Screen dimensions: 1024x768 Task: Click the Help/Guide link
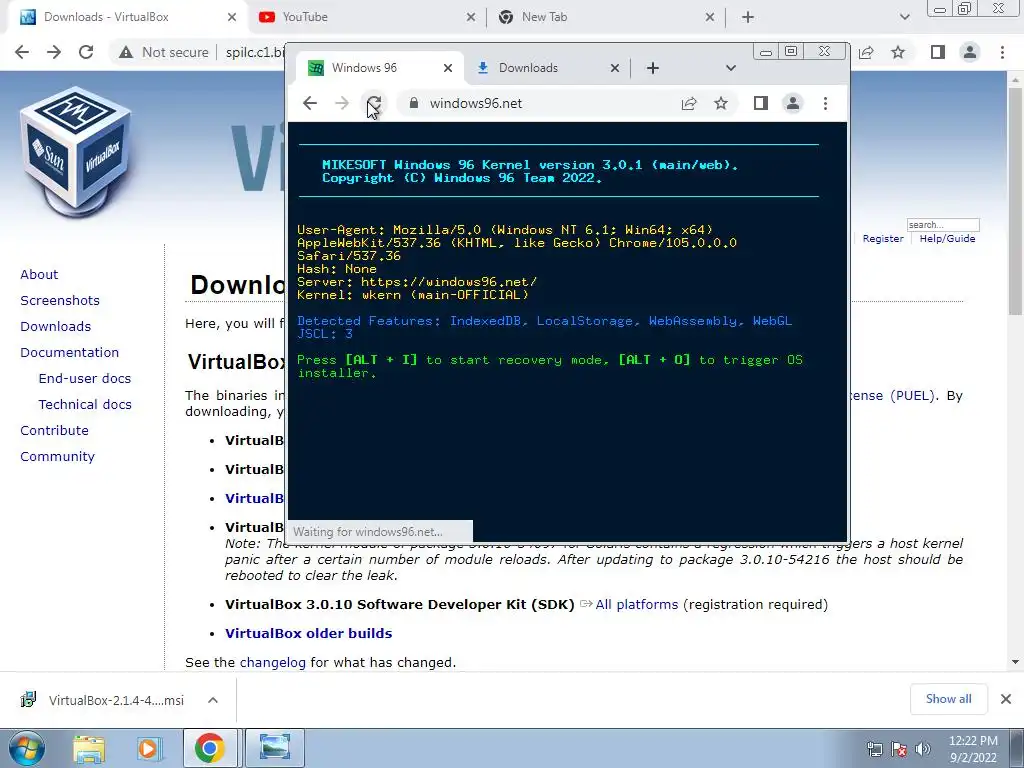[948, 239]
